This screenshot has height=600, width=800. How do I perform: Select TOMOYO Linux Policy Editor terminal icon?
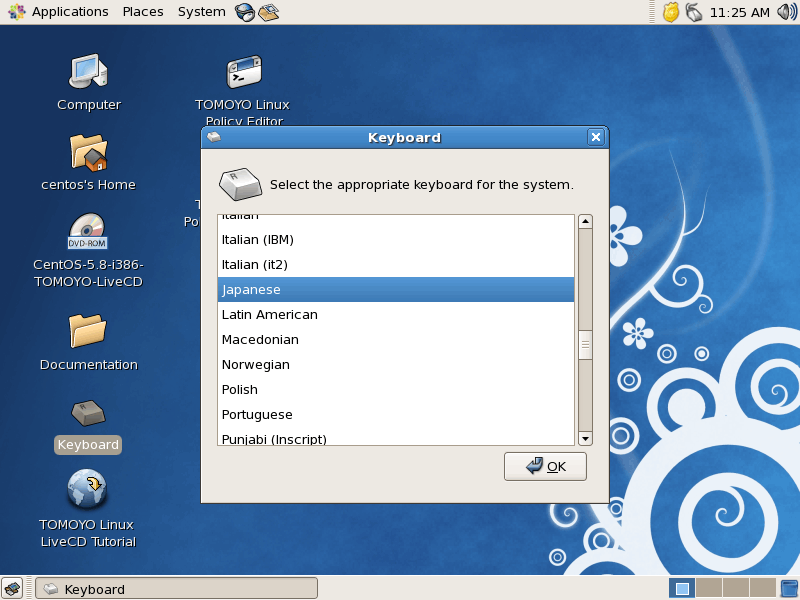244,72
